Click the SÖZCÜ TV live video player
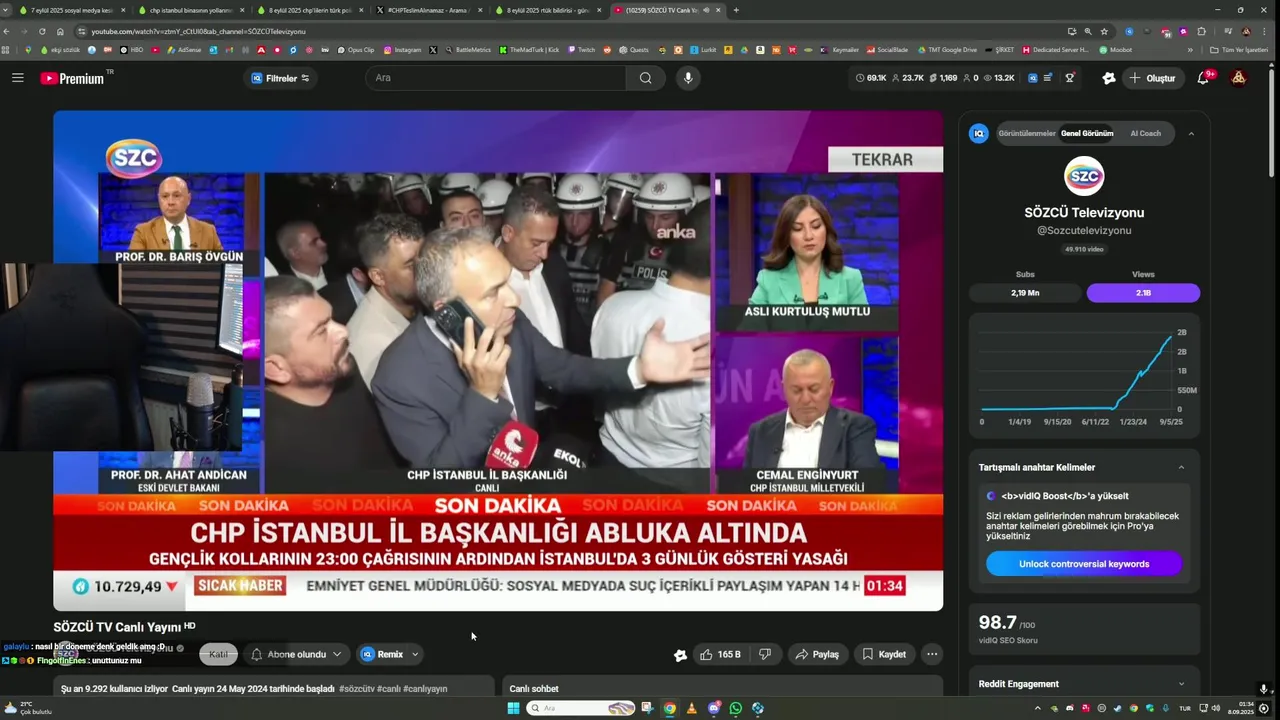Screen dimensions: 1280x720 tap(498, 360)
